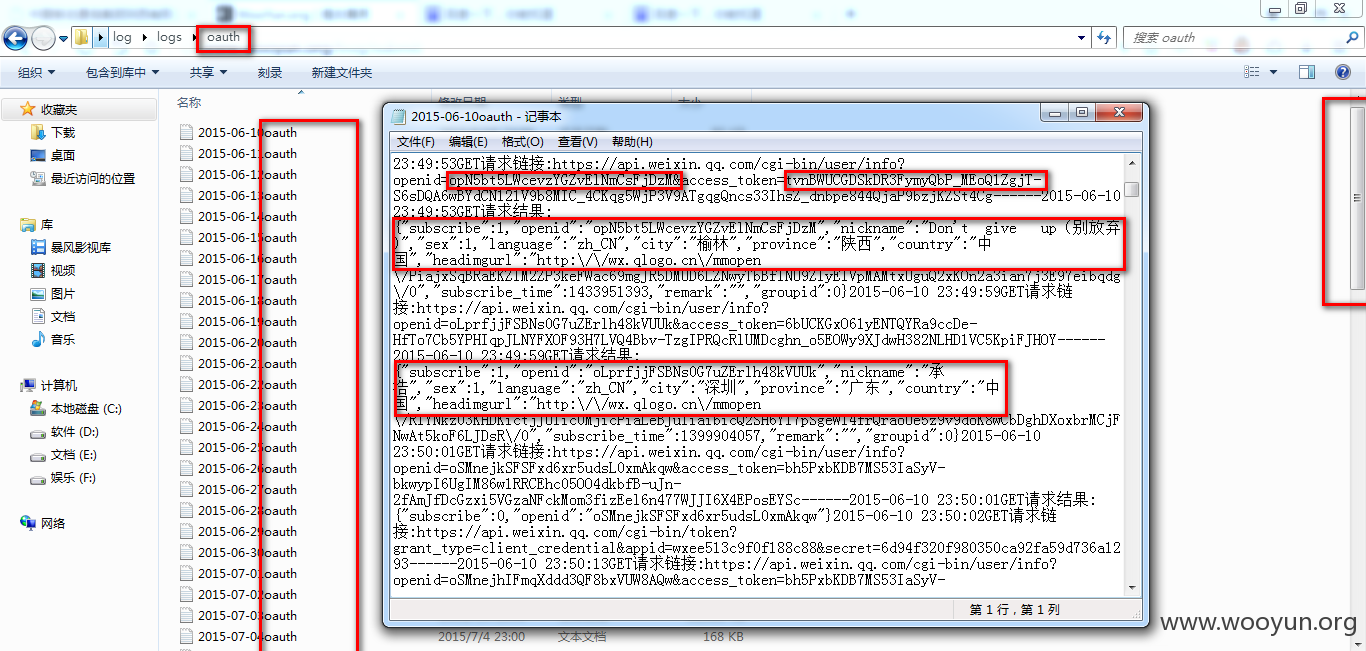Select the 2015-06-14oauth file icon

pos(186,216)
